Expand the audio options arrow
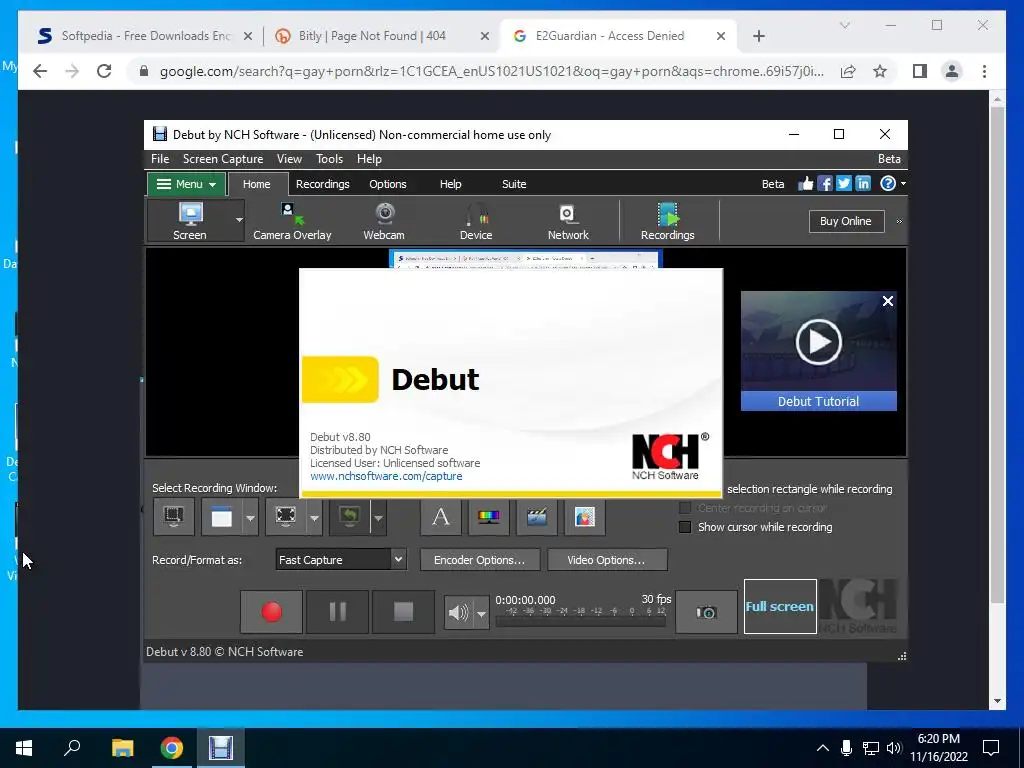Screen dimensions: 1024x768 click(x=481, y=613)
